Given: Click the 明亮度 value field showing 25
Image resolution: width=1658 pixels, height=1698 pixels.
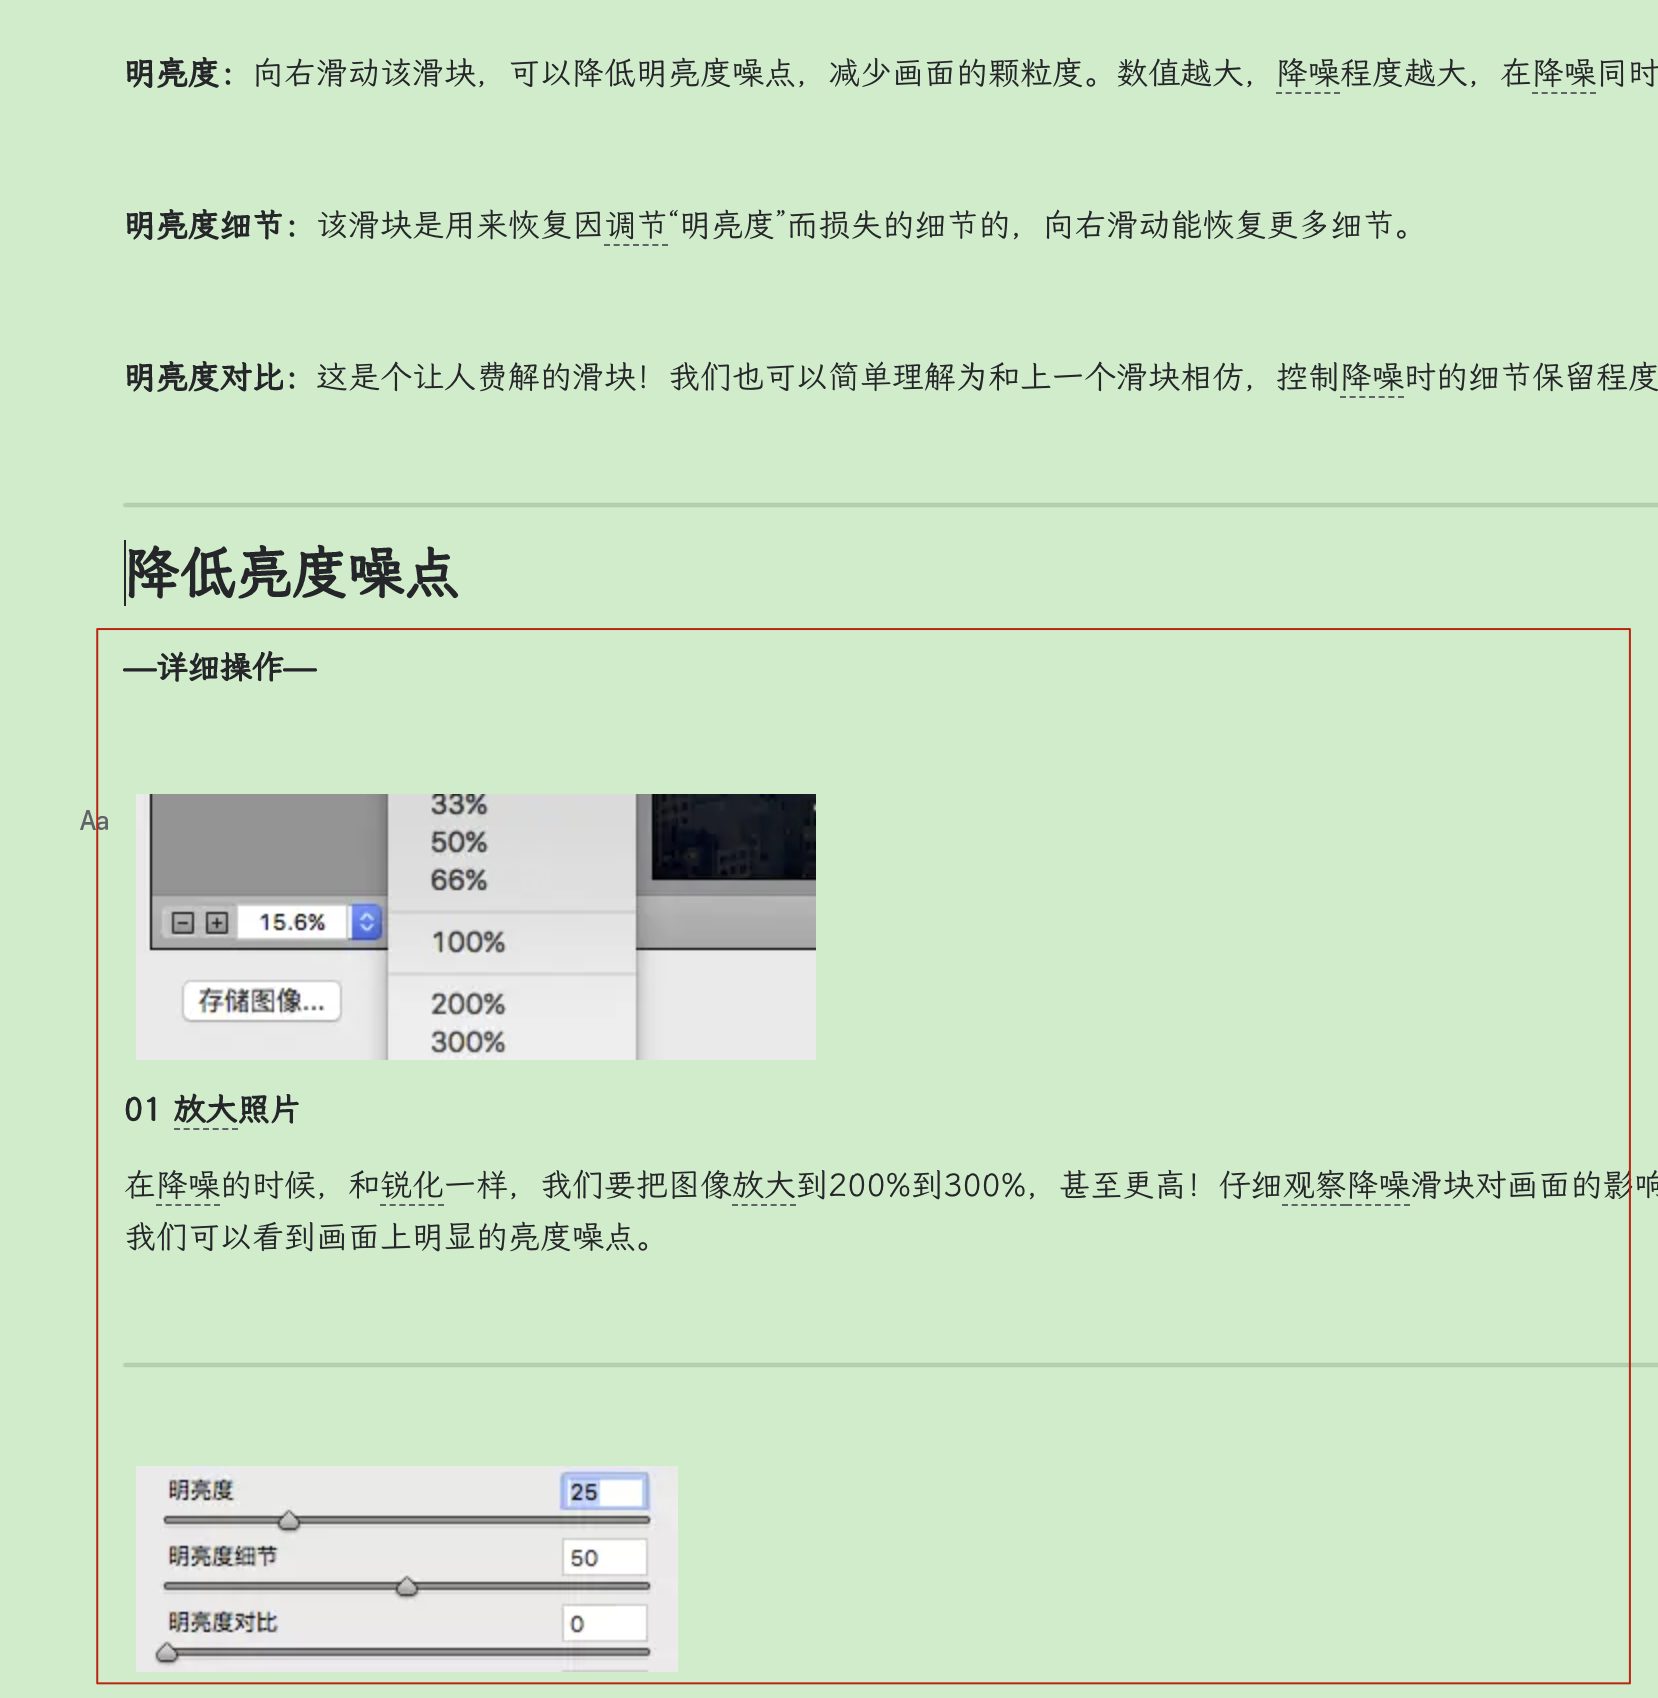Looking at the screenshot, I should tap(604, 1492).
